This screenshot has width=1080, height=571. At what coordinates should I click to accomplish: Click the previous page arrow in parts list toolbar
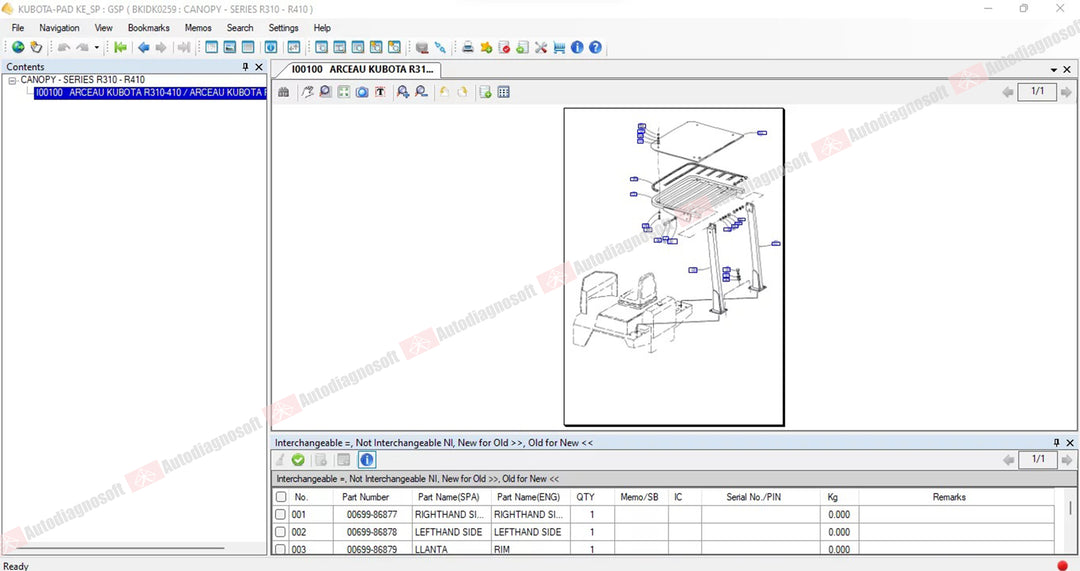pyautogui.click(x=1008, y=459)
